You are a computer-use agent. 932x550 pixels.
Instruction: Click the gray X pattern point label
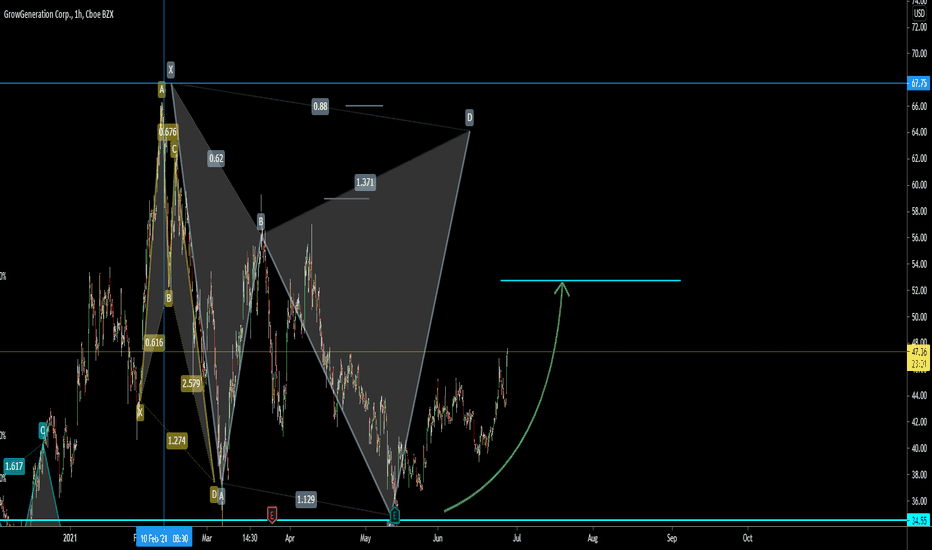[171, 70]
